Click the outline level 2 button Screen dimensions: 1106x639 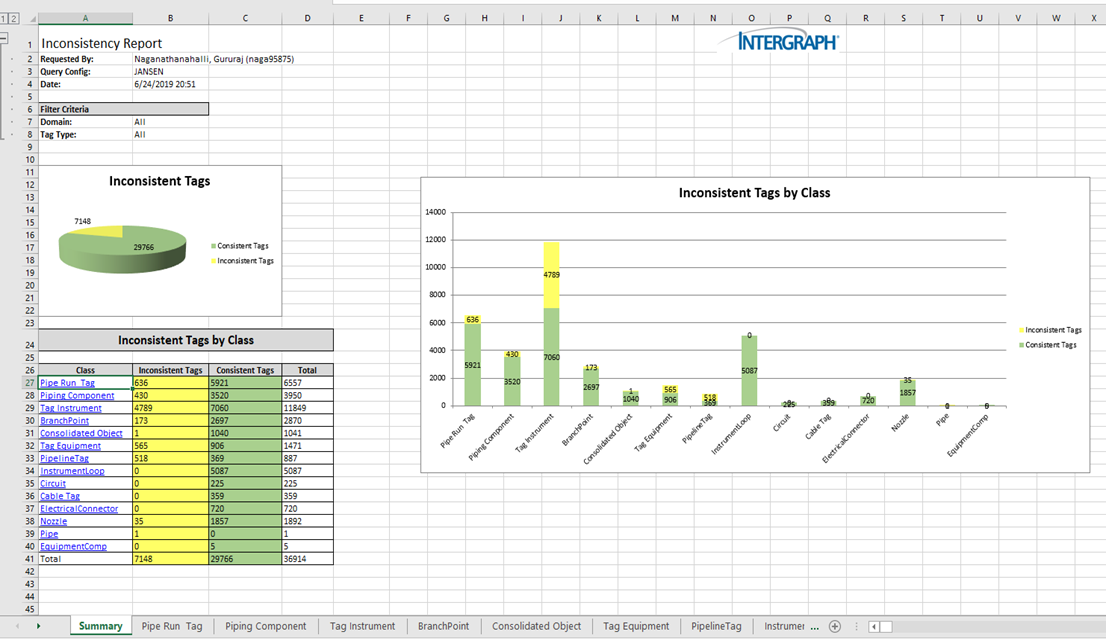[x=15, y=18]
